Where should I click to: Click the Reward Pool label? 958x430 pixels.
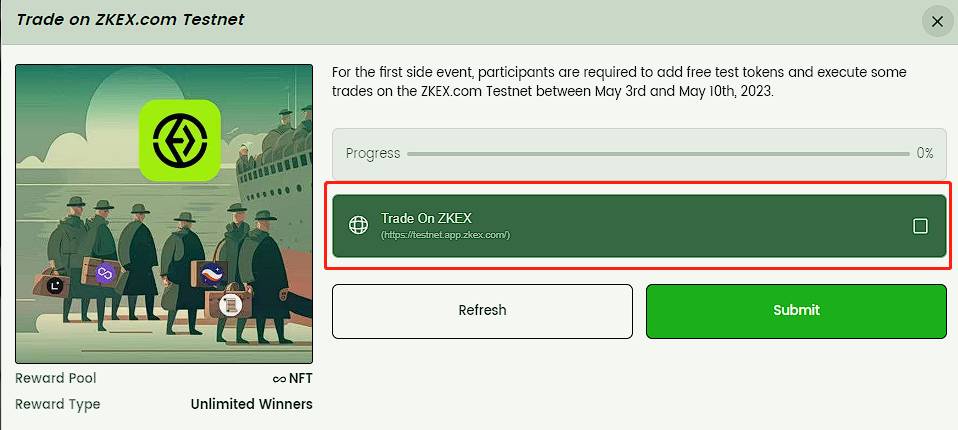point(56,379)
